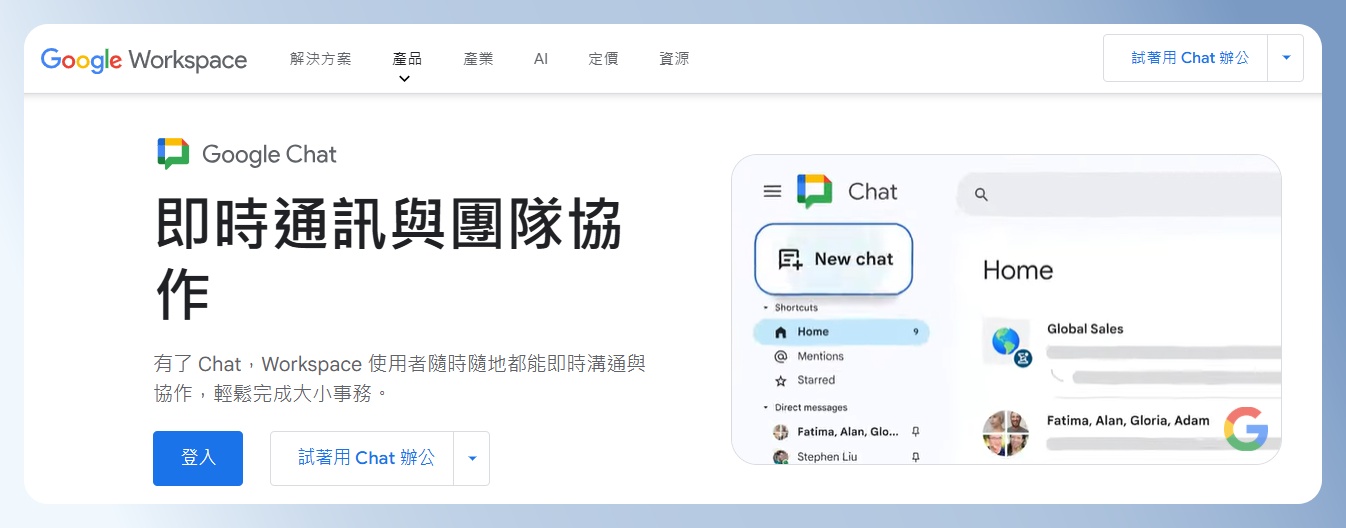This screenshot has height=528, width=1346.
Task: Click the Global Sales globe avatar
Action: pos(1005,342)
